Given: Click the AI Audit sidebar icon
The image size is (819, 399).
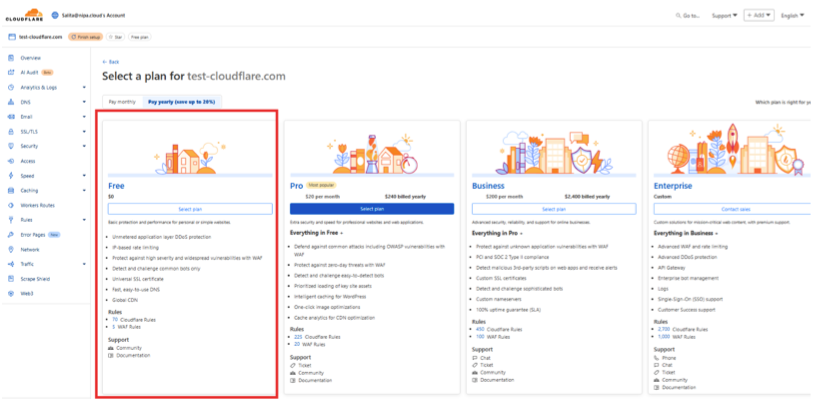Looking at the screenshot, I should click(x=10, y=73).
